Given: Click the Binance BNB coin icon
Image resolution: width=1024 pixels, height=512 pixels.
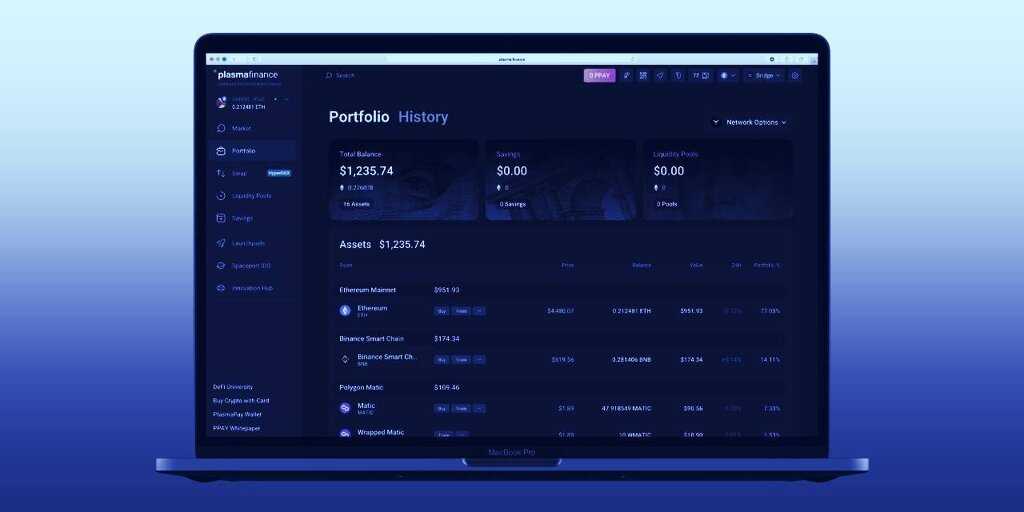Looking at the screenshot, I should coord(345,359).
